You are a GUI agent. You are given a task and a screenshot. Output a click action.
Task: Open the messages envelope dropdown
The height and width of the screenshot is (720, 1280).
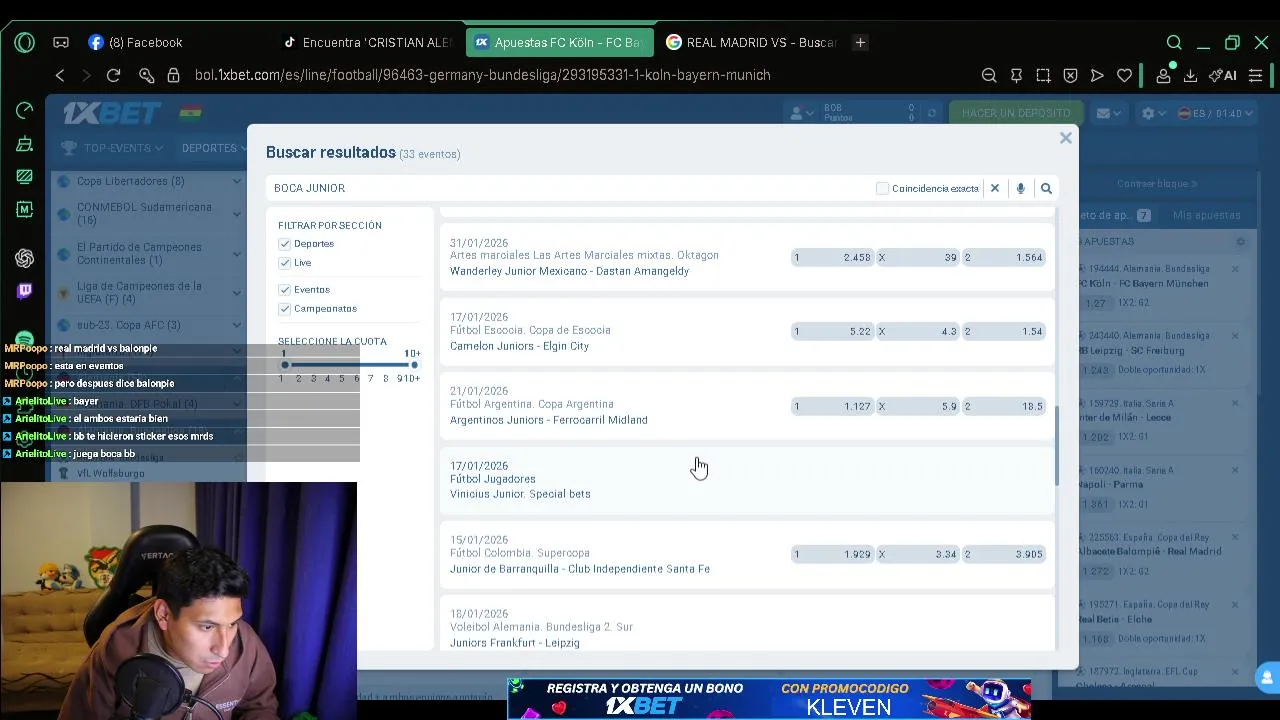1109,113
